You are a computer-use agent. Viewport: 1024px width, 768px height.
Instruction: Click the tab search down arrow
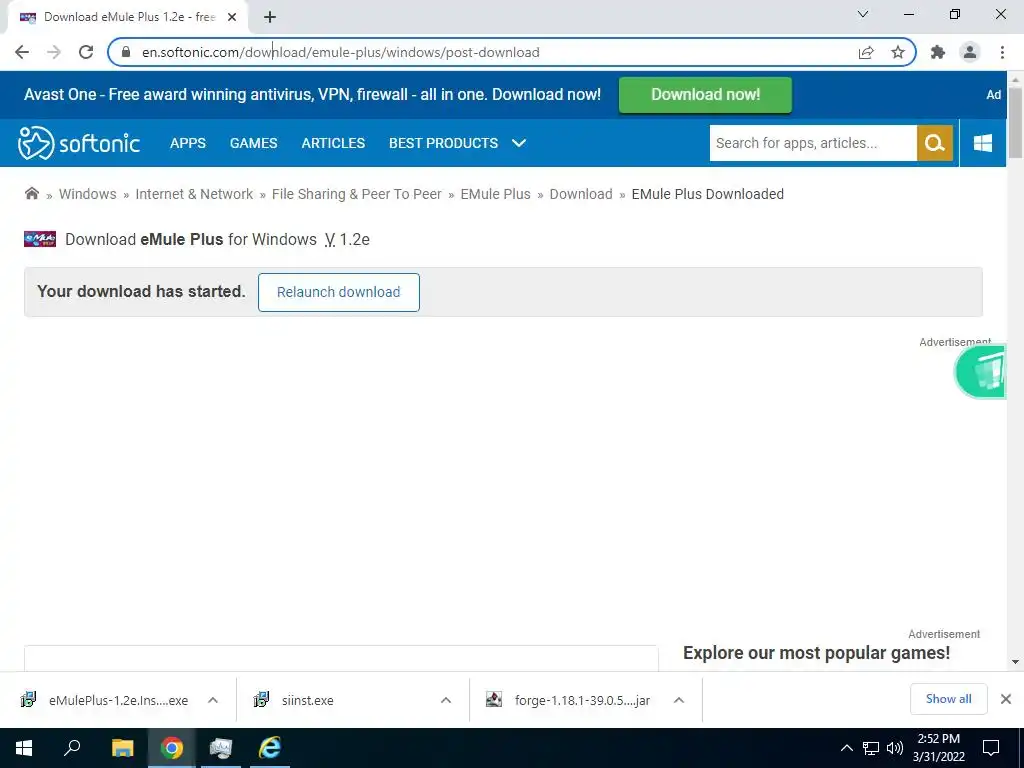863,14
